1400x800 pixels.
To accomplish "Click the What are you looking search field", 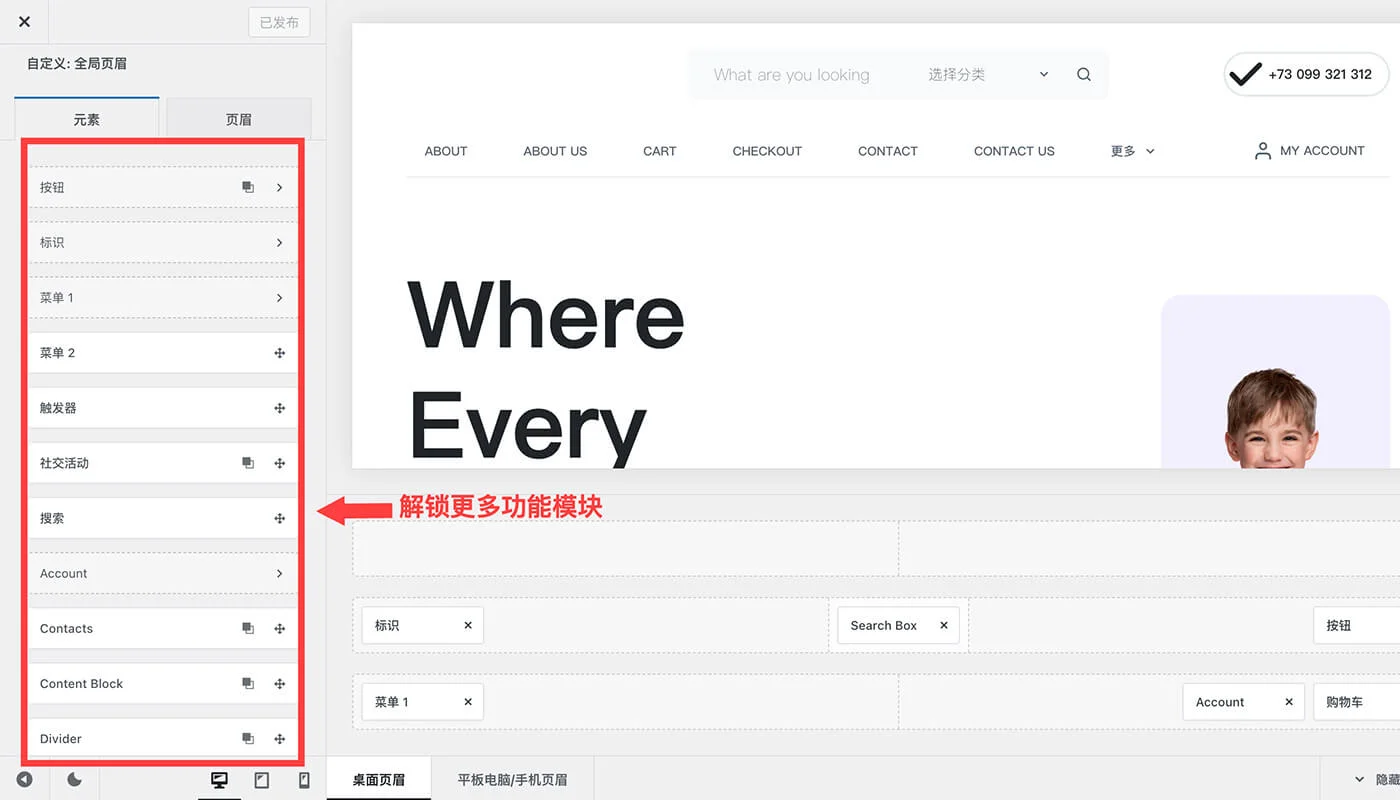I will pos(790,74).
